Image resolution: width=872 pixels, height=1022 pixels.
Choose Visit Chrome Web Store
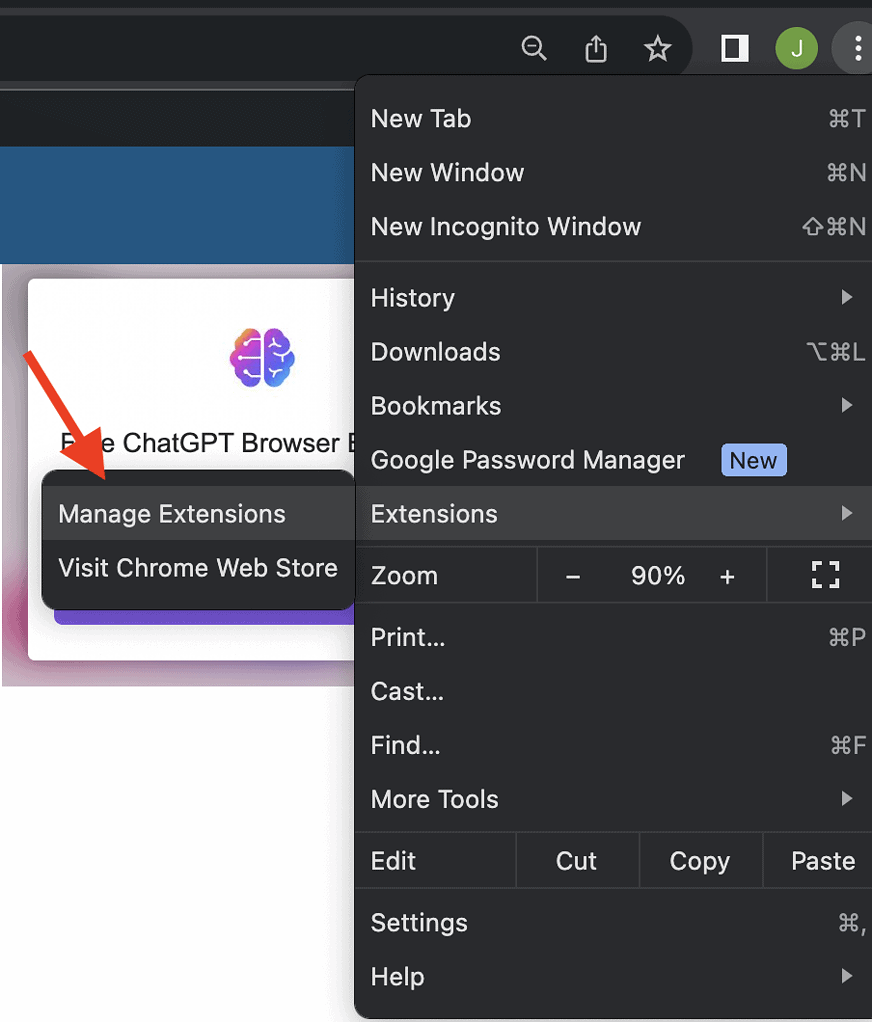pos(198,568)
